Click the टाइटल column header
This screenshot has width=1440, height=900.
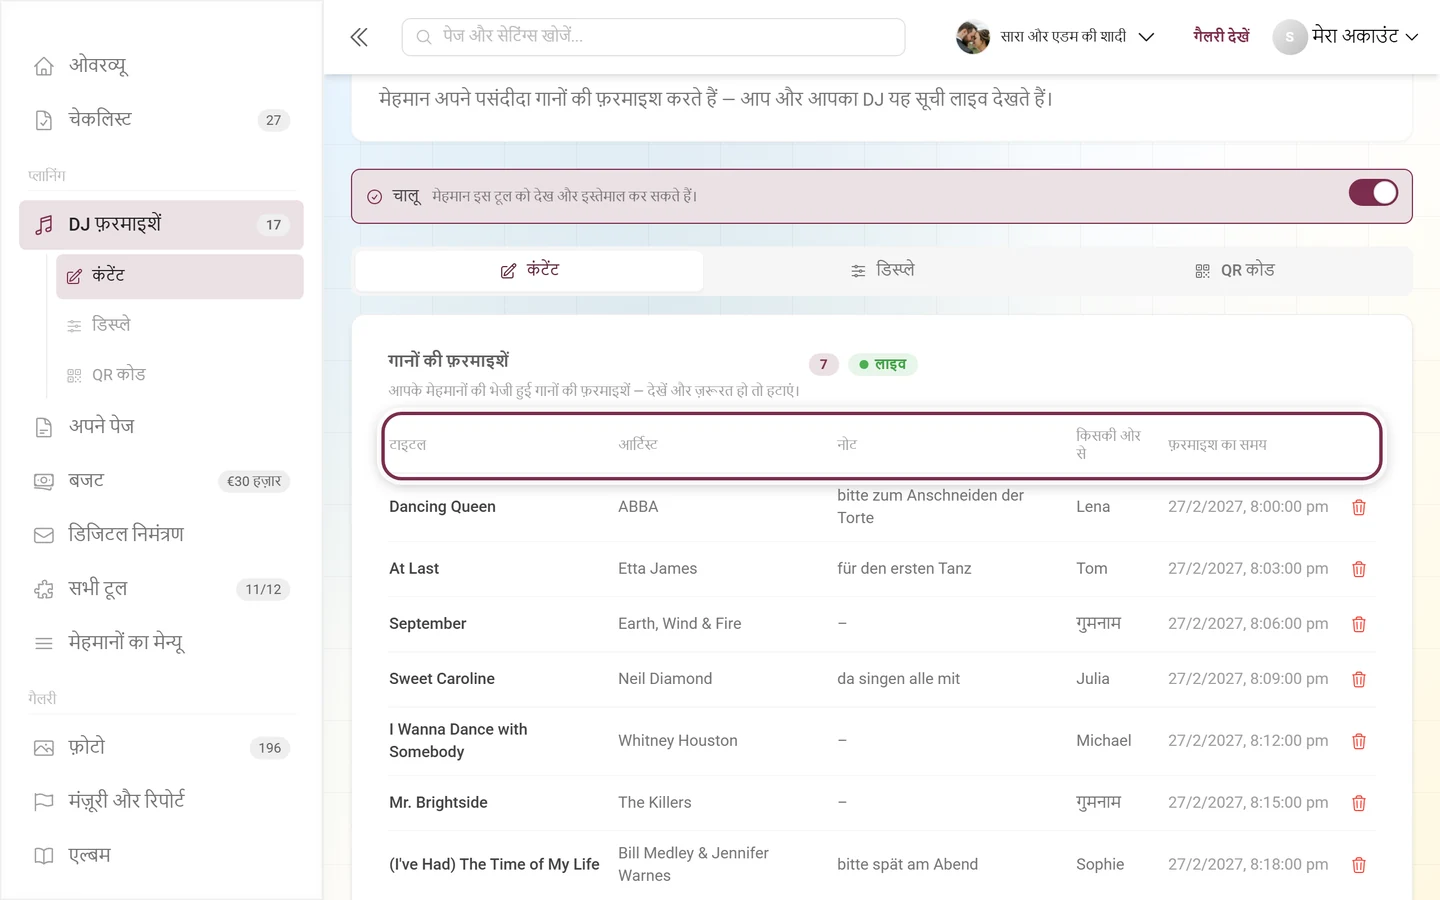click(408, 445)
